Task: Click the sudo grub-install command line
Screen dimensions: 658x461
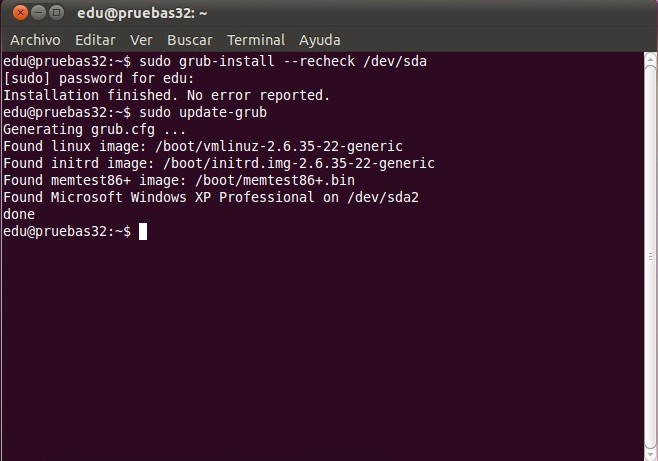Action: pos(215,61)
